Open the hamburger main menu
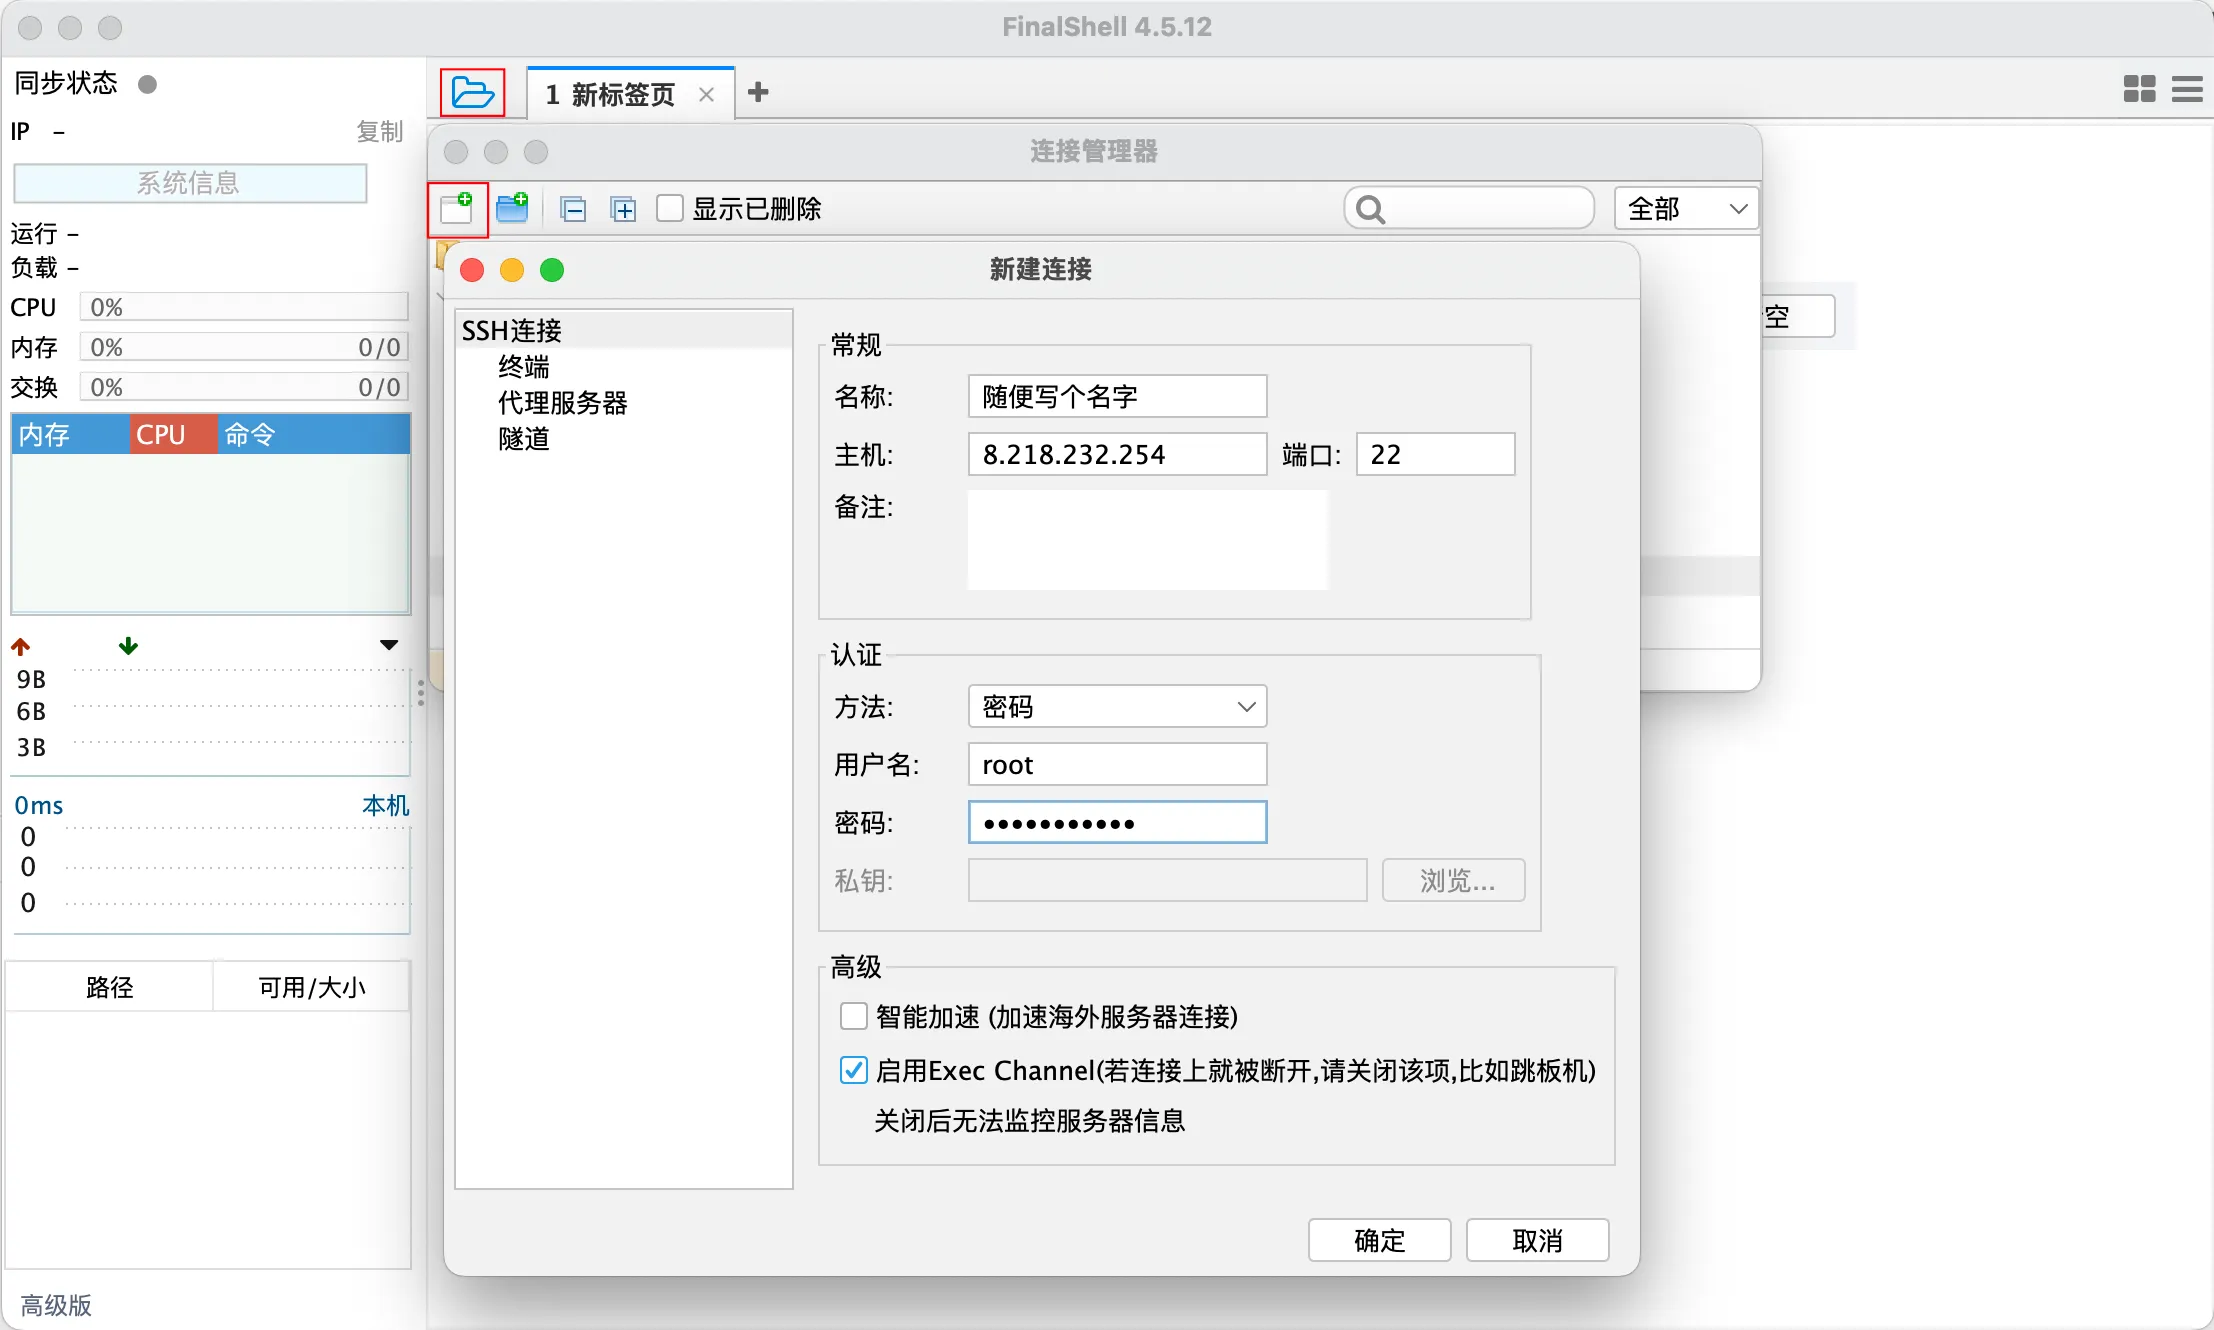The height and width of the screenshot is (1330, 2214). [x=2187, y=89]
